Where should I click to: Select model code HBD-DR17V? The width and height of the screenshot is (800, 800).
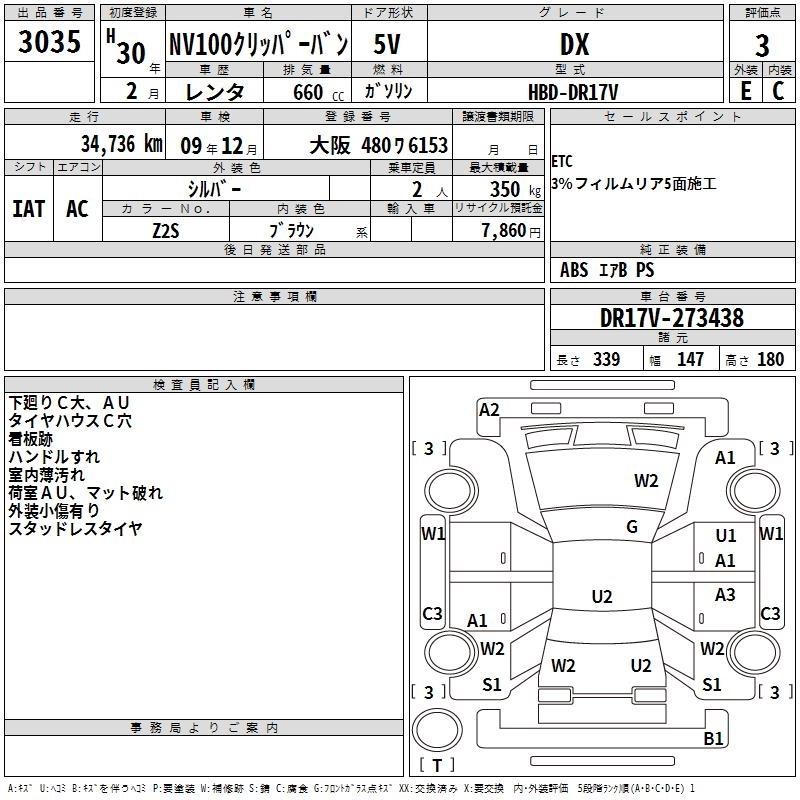coord(573,91)
